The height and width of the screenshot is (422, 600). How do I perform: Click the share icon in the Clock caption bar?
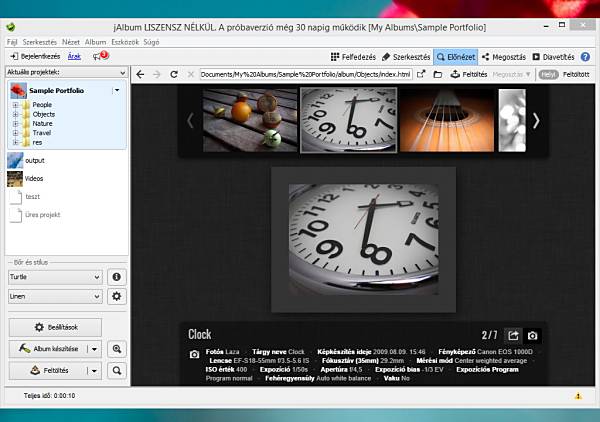[x=513, y=335]
